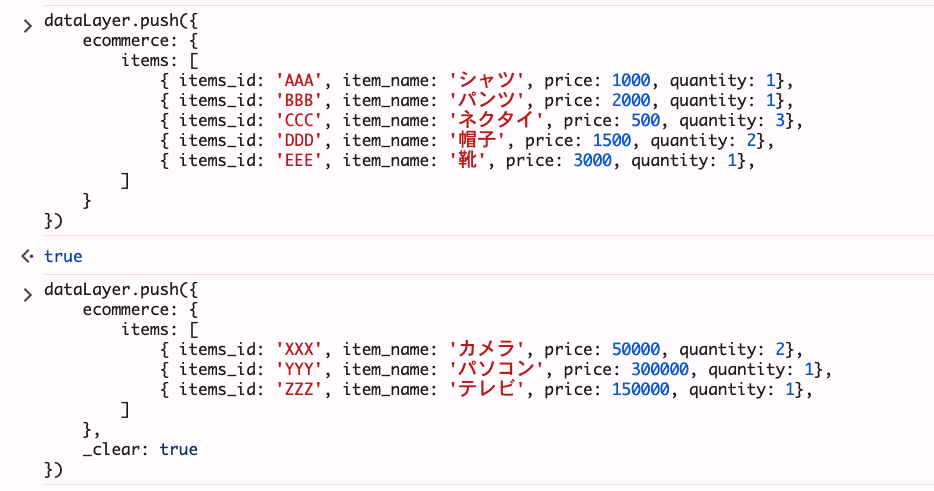Click the 'ZZZ' items_id string
This screenshot has width=934, height=491.
click(299, 389)
